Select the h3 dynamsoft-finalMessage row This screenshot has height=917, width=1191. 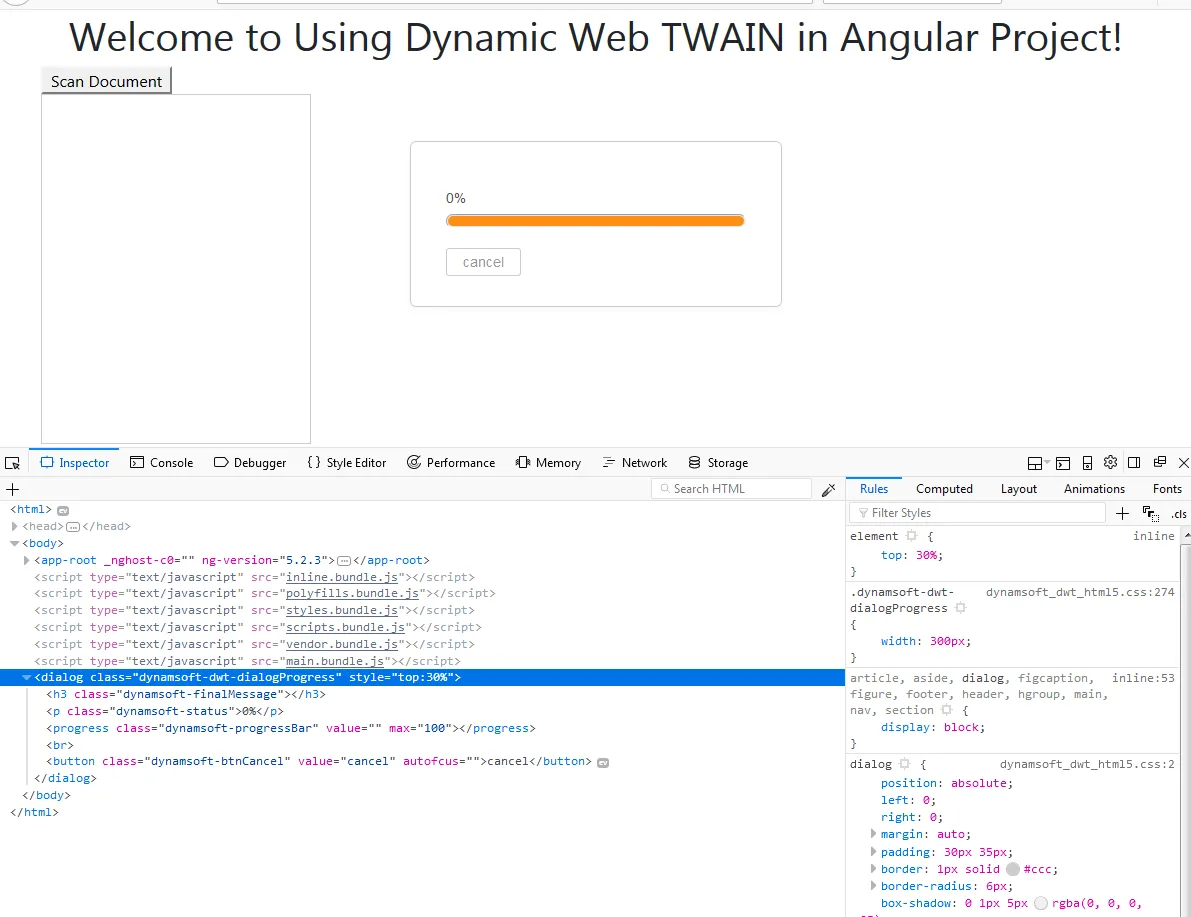point(422,694)
